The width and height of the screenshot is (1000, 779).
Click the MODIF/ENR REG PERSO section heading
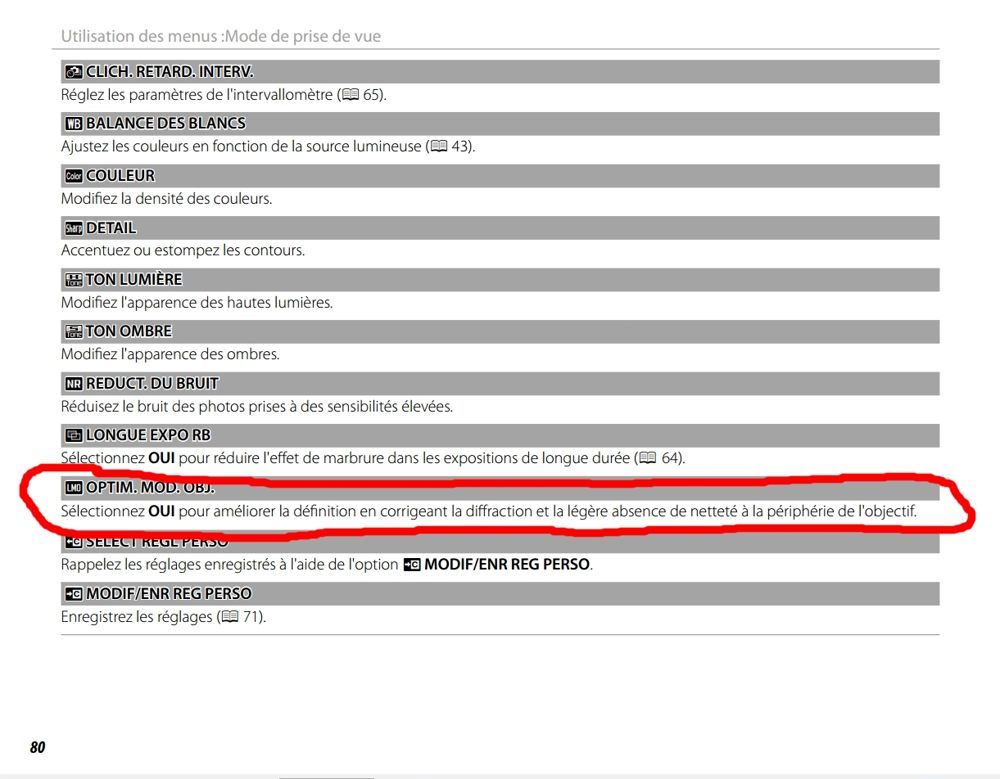(x=169, y=594)
